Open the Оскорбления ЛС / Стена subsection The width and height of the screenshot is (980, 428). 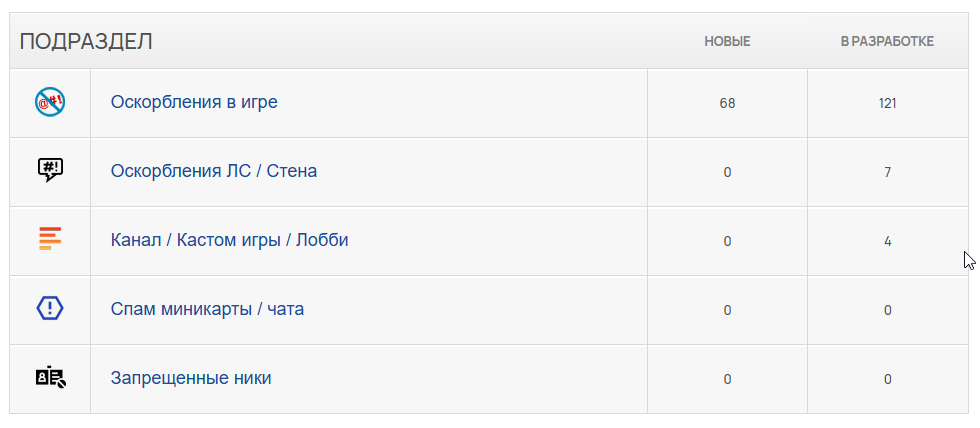coord(214,171)
